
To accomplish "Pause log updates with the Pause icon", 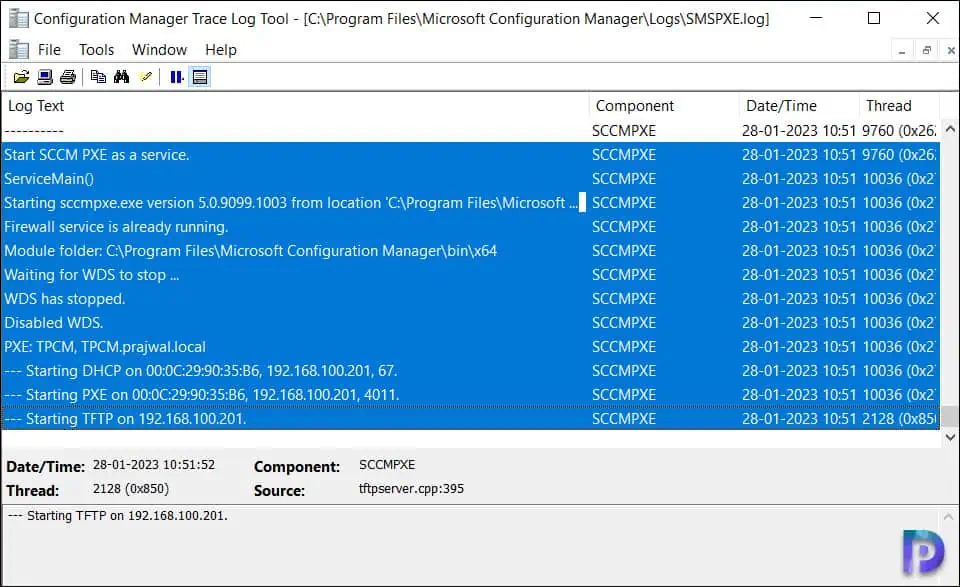I will (x=176, y=77).
